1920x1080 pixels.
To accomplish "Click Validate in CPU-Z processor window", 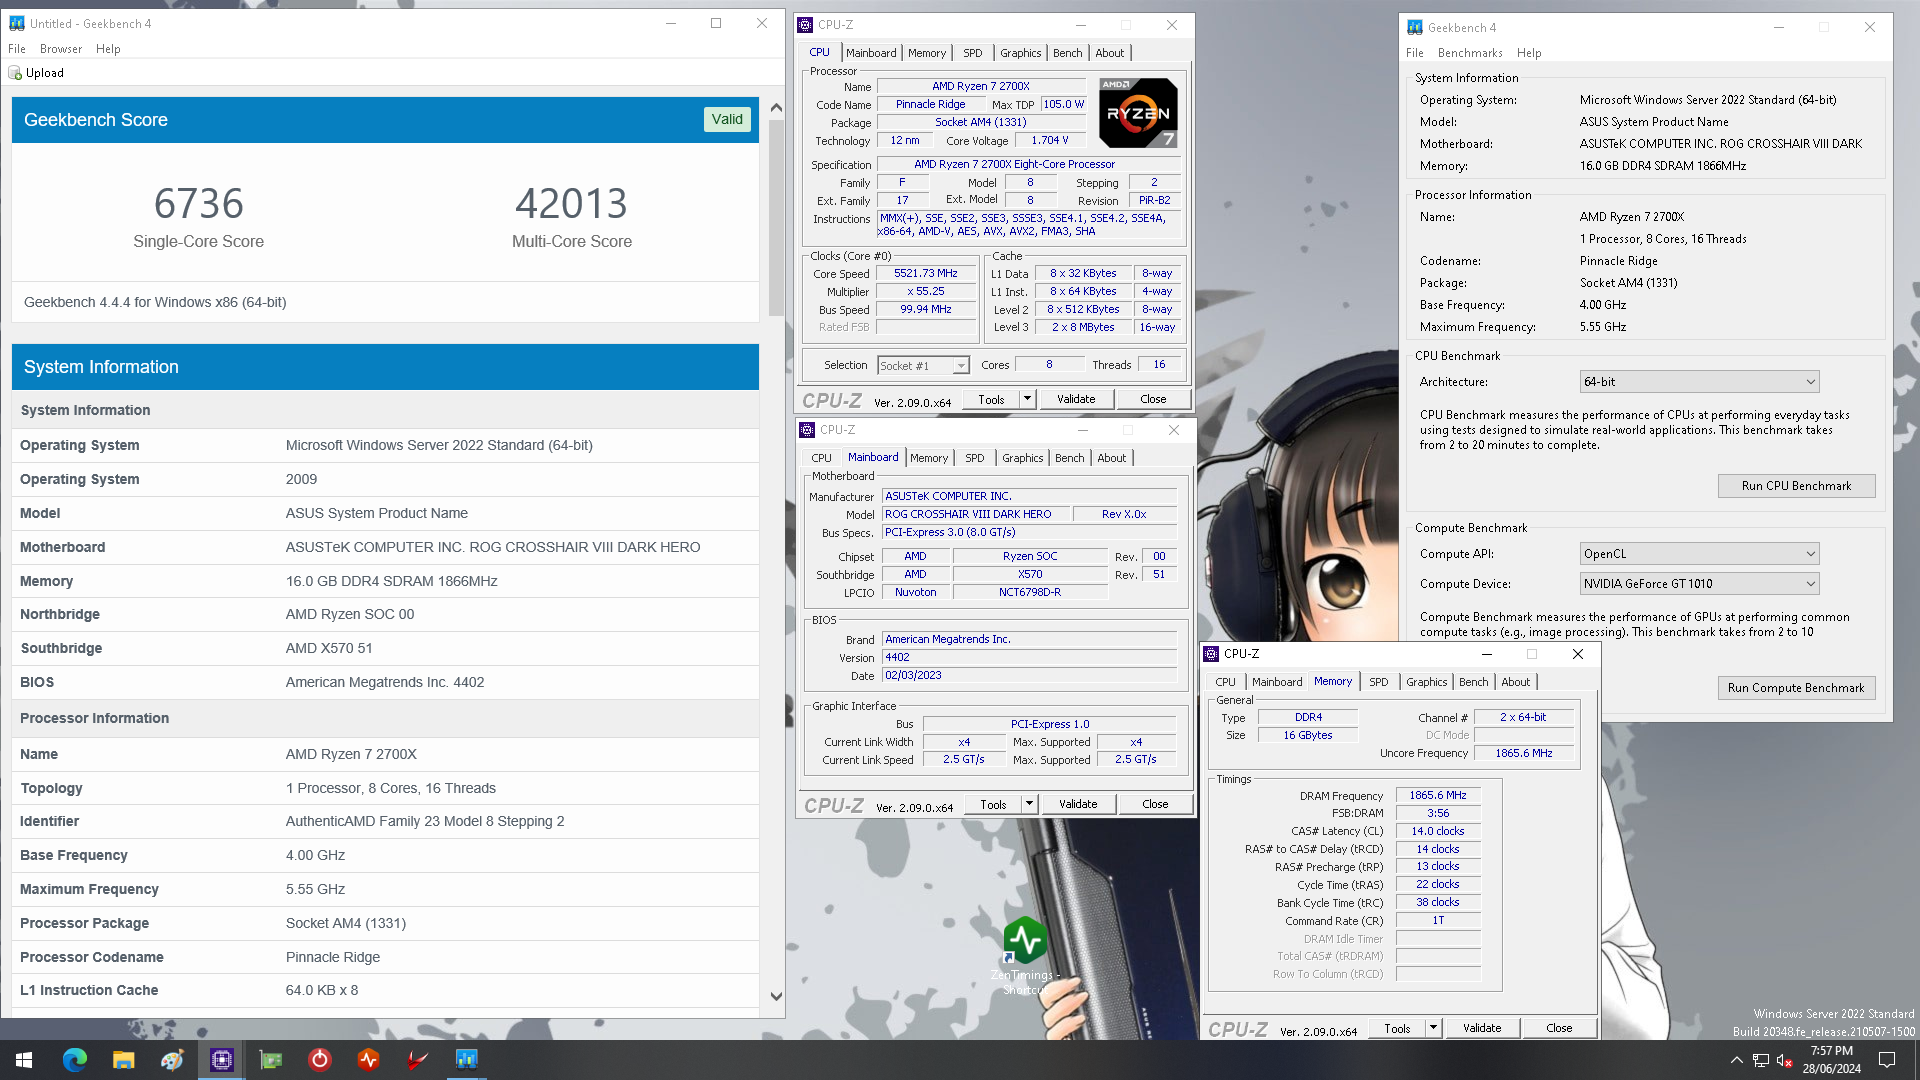I will [1076, 399].
